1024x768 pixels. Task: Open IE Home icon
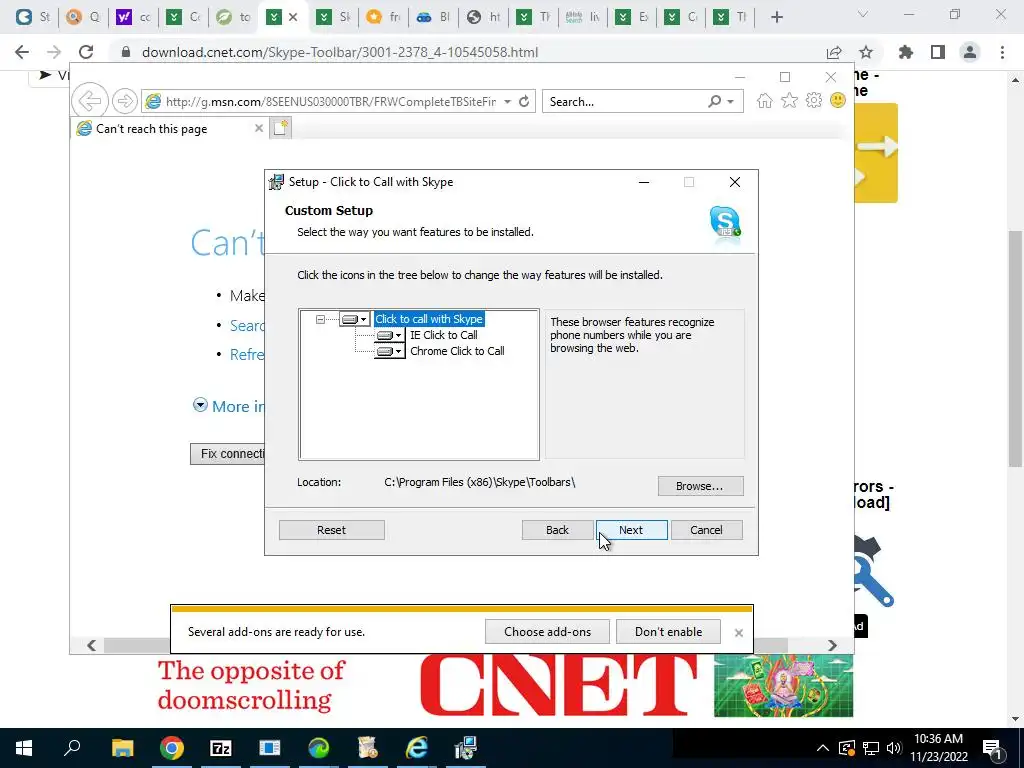765,101
